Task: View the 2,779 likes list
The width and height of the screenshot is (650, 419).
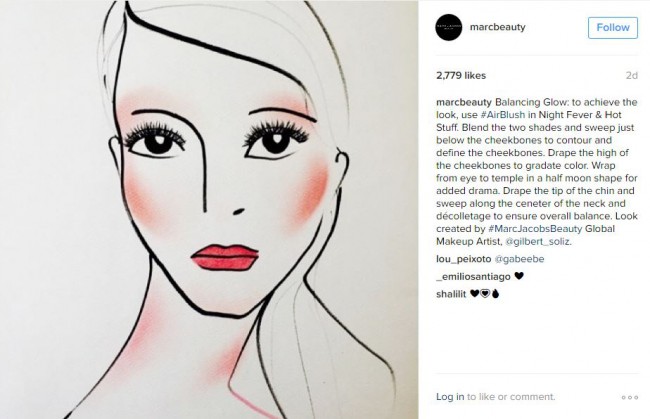Action: pos(461,75)
